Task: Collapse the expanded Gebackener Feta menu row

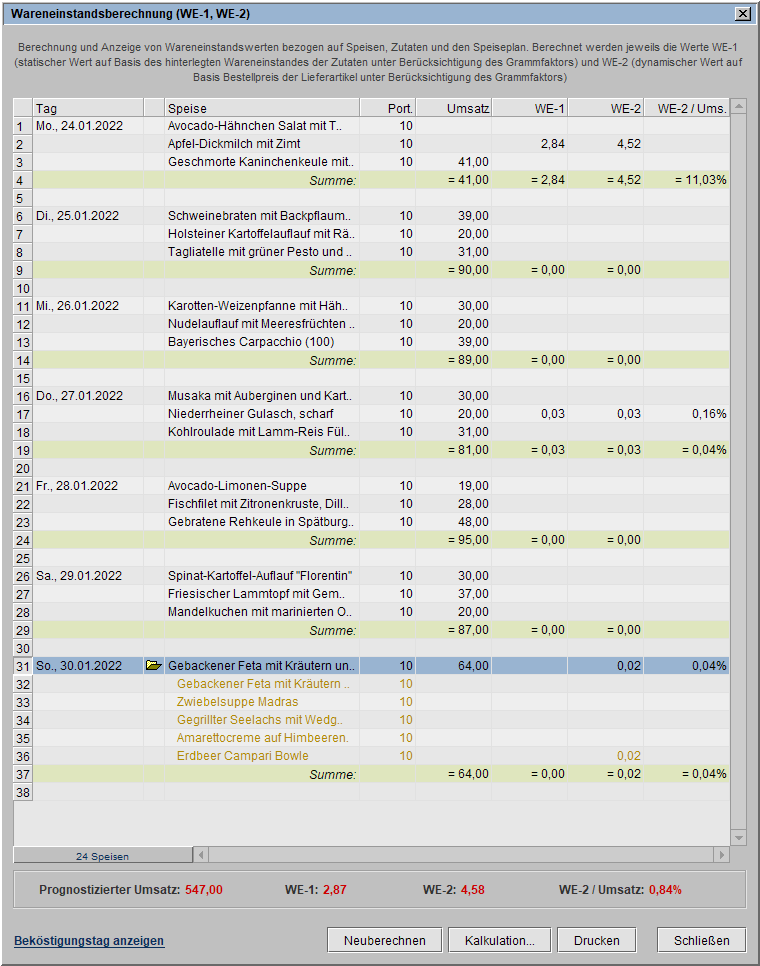Action: point(153,666)
